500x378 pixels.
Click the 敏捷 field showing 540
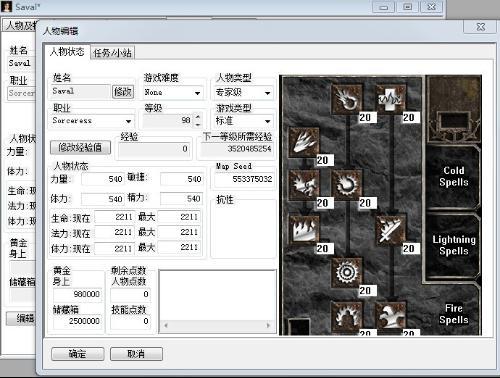[x=182, y=179]
